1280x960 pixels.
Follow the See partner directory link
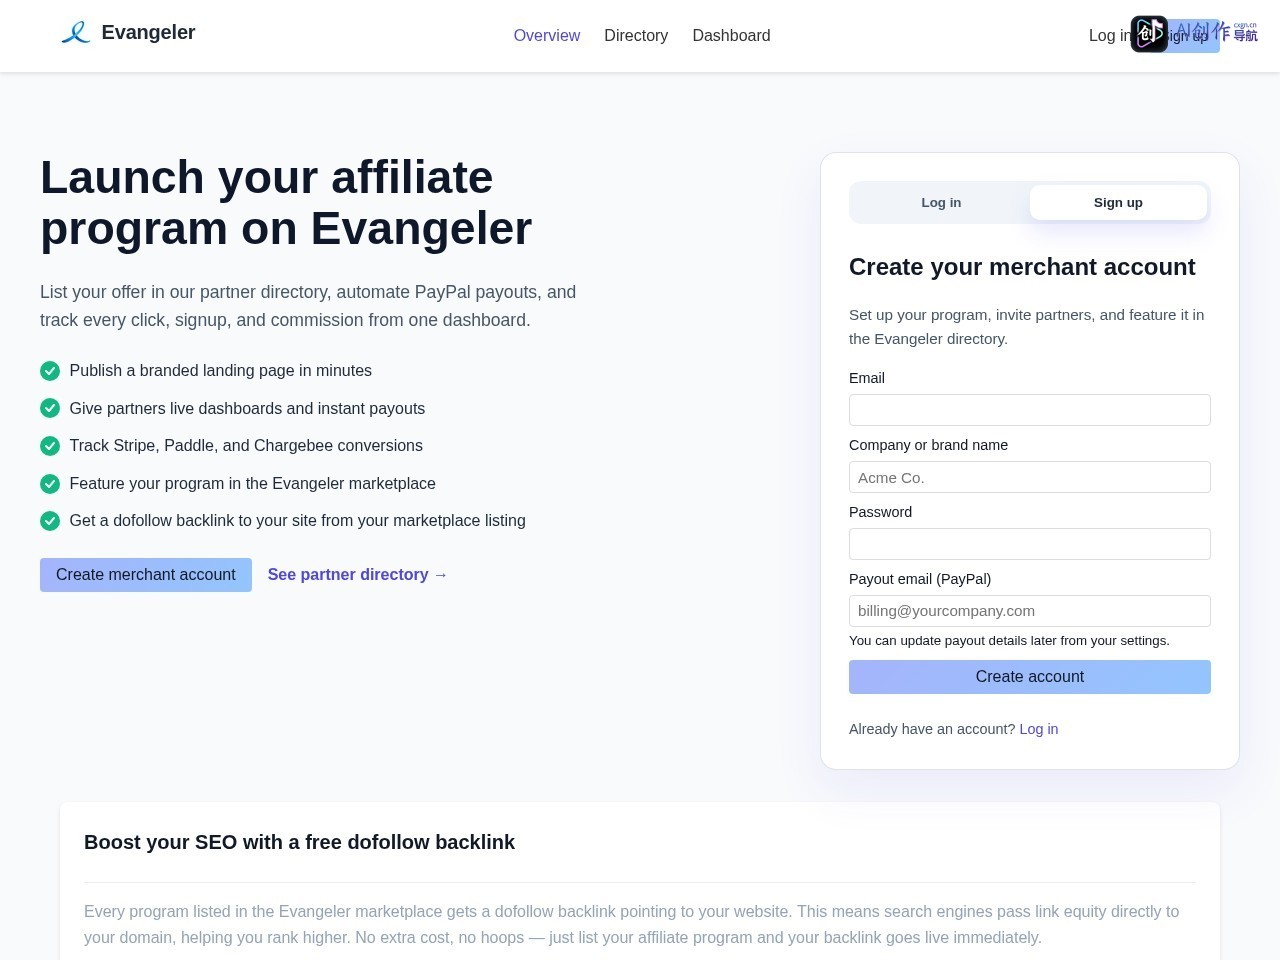pyautogui.click(x=358, y=575)
